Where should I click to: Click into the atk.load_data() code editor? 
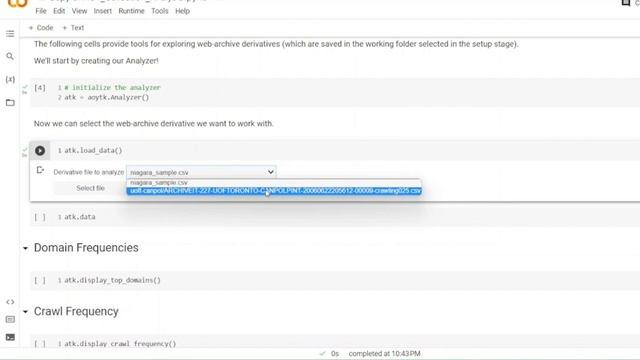pyautogui.click(x=93, y=151)
